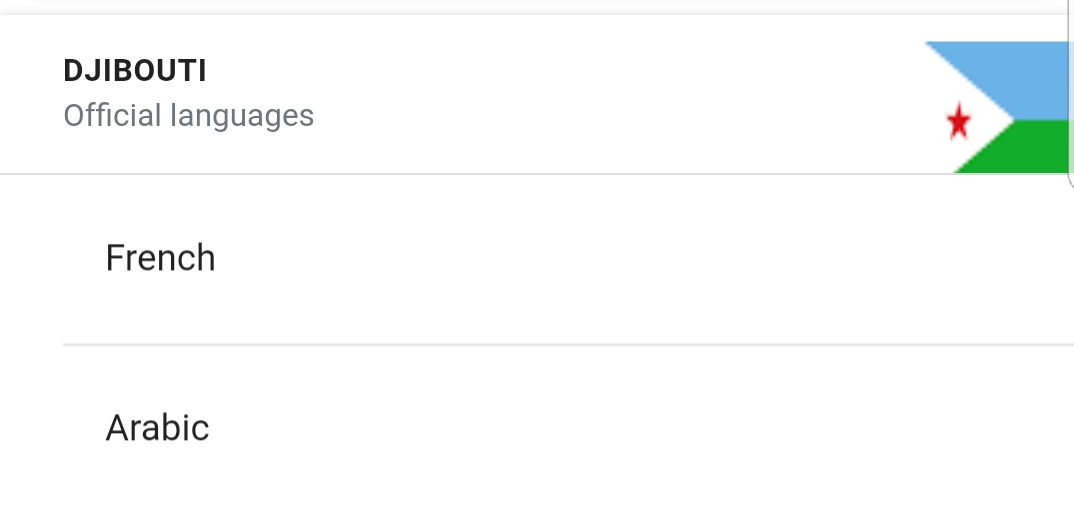This screenshot has height=509, width=1074.
Task: Click the blank margin left of Arabic
Action: click(x=52, y=427)
